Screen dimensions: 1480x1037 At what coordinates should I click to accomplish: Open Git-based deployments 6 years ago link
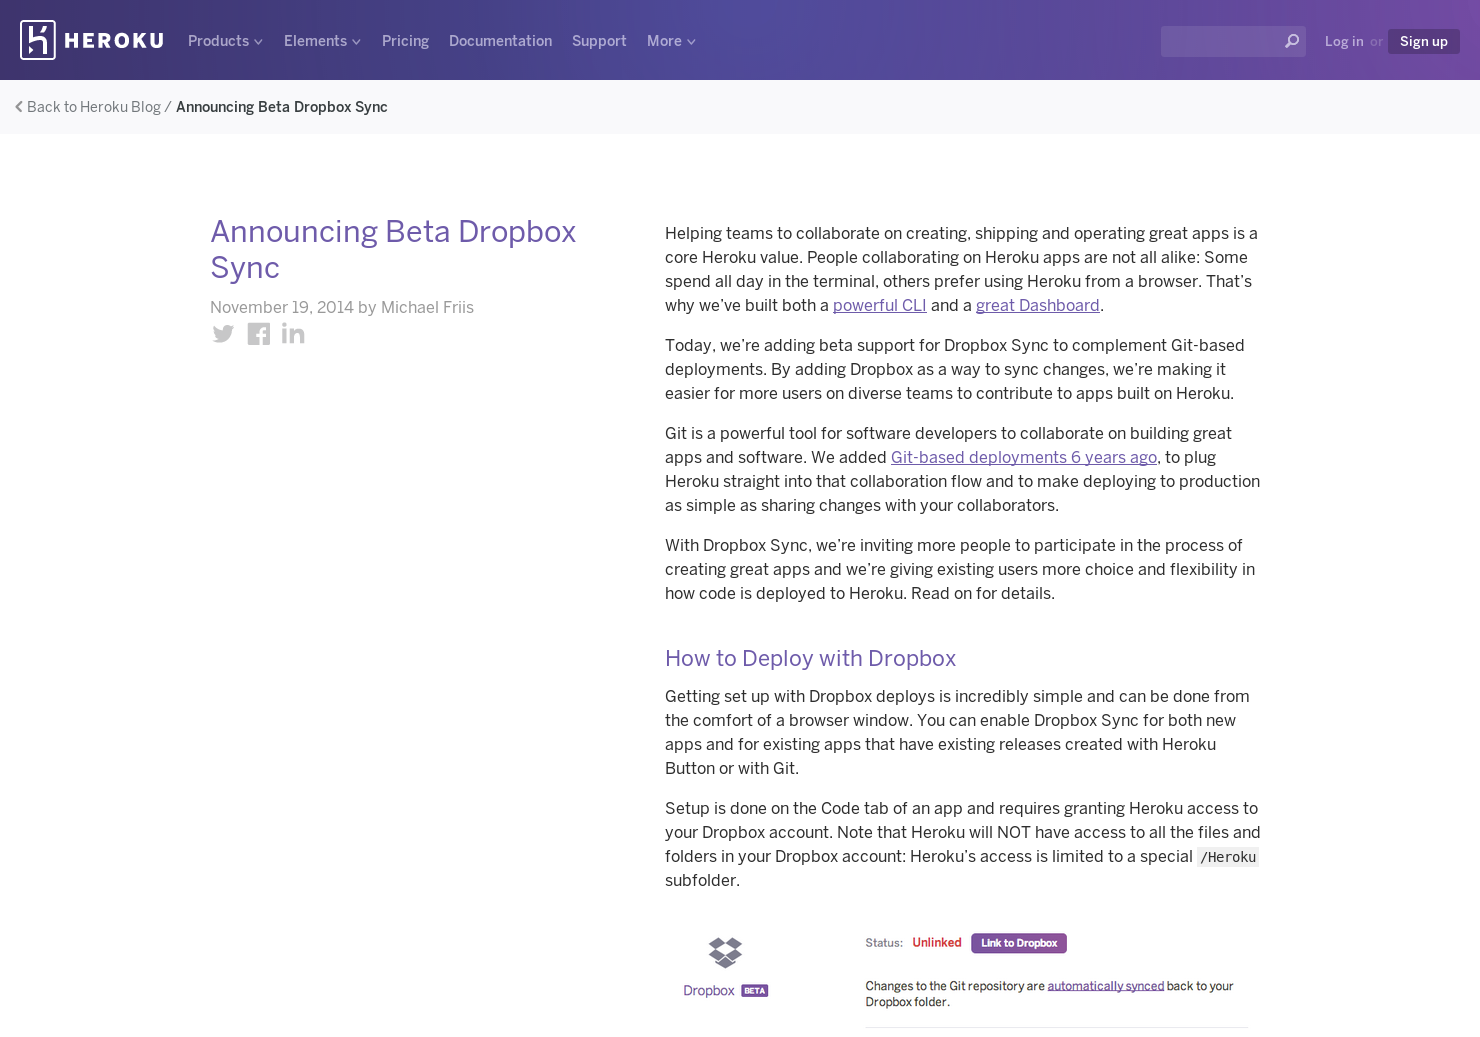point(1023,457)
